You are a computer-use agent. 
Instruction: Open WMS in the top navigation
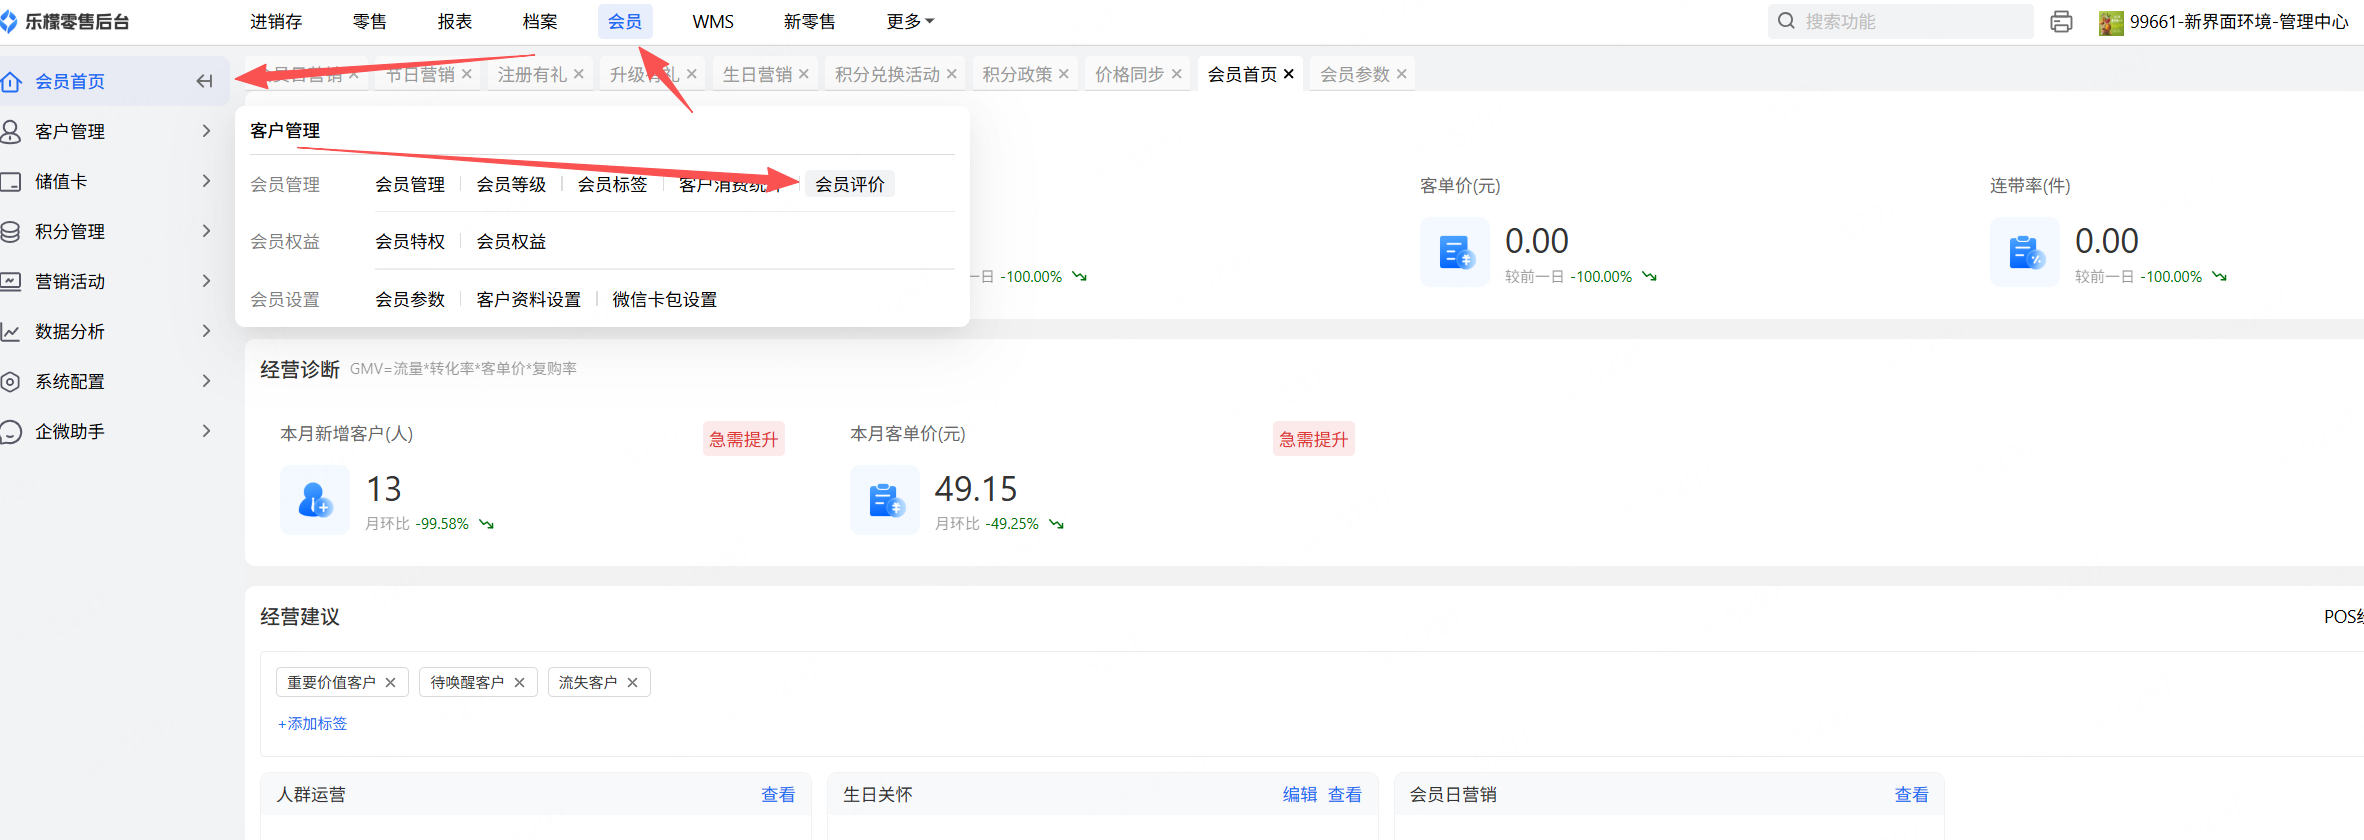(x=713, y=21)
